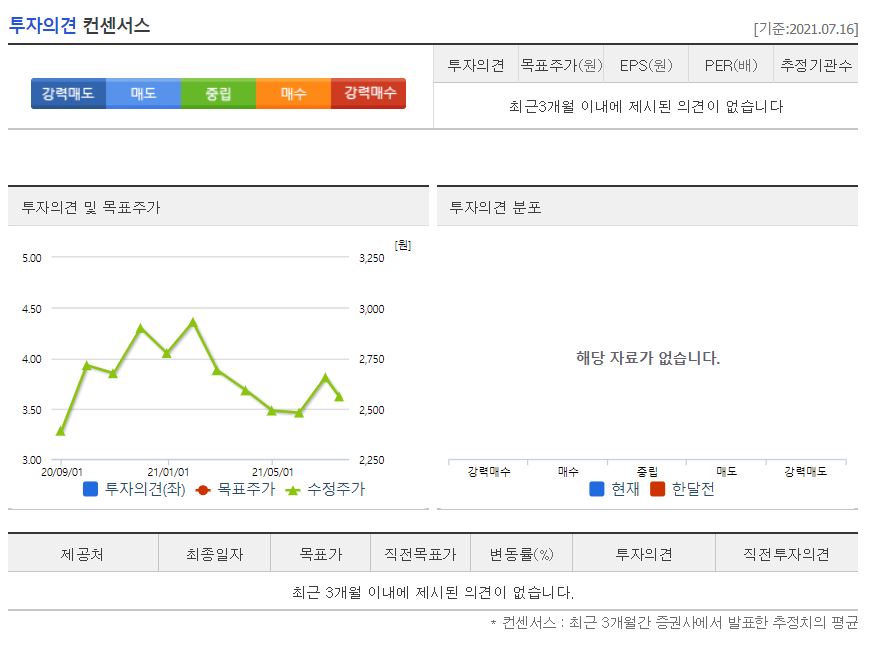Select the 중립 rating button

(x=218, y=93)
